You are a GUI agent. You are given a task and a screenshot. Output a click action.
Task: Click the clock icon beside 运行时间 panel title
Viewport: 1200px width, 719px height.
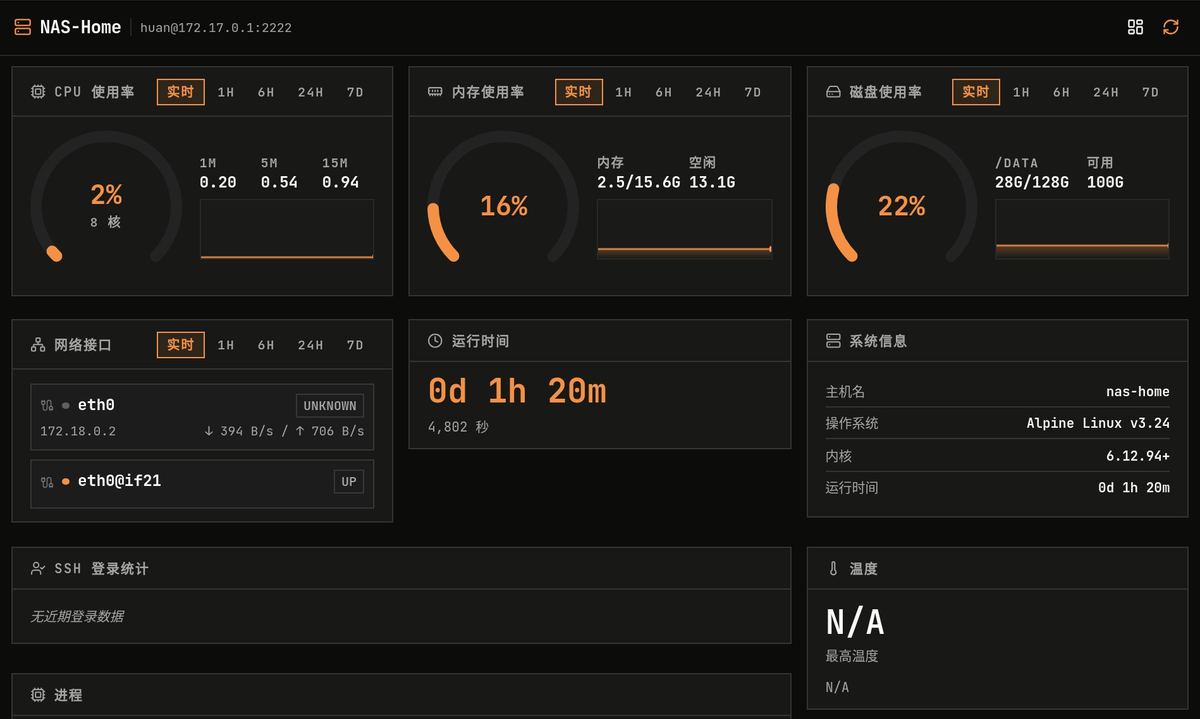coord(435,341)
